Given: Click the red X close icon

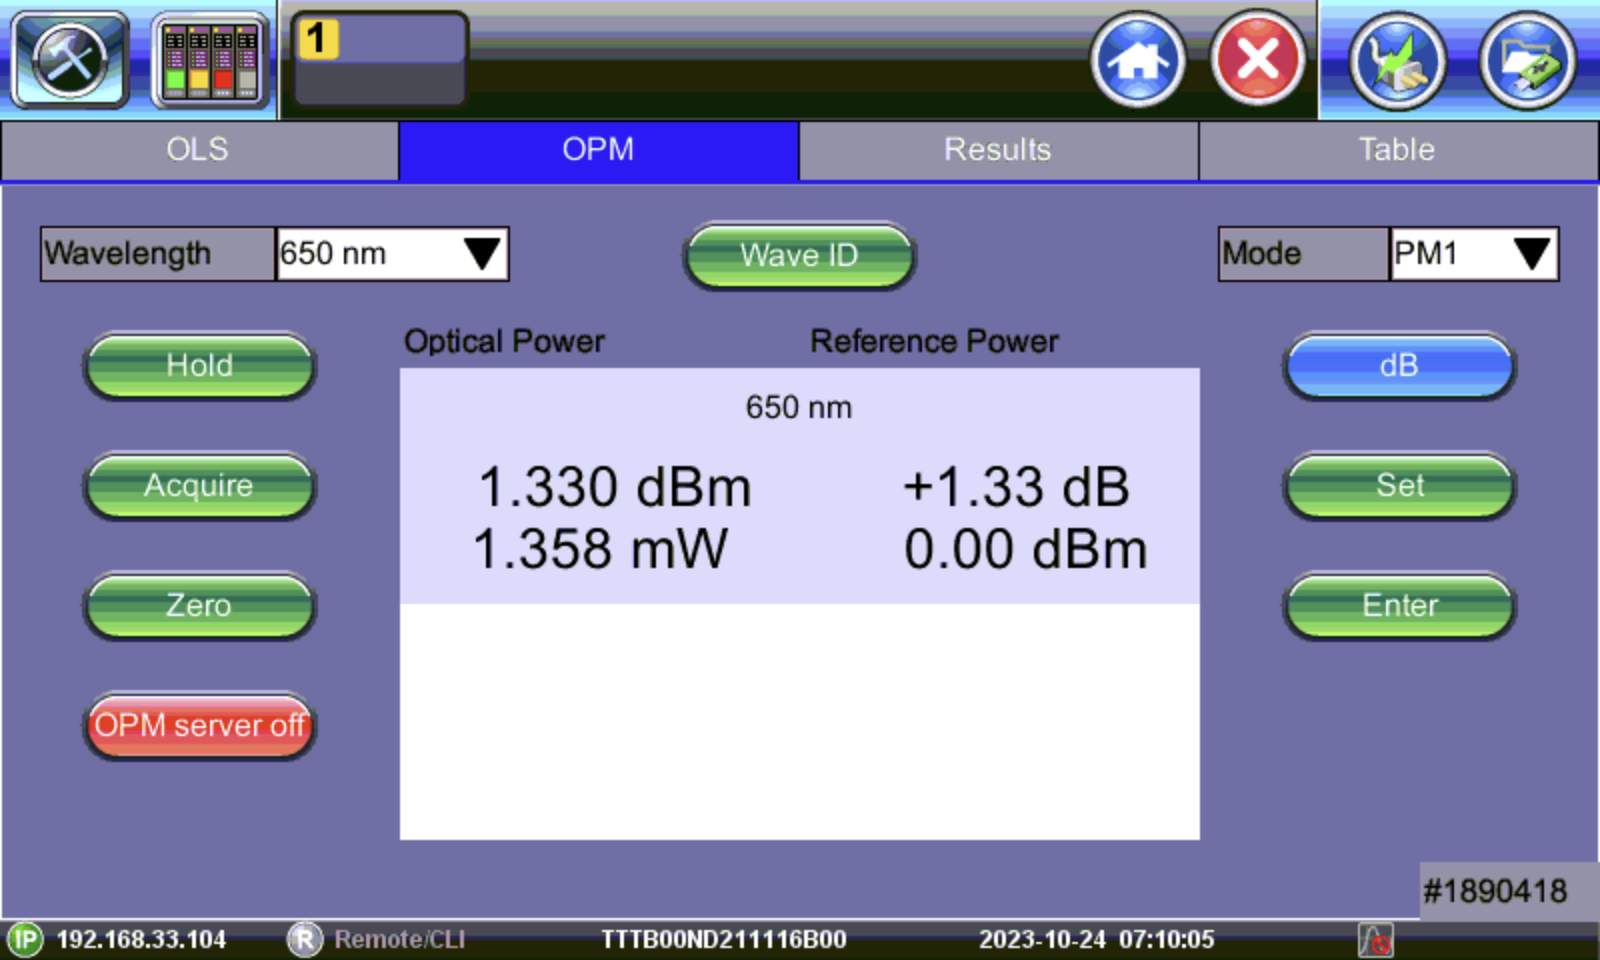Looking at the screenshot, I should tap(1258, 60).
